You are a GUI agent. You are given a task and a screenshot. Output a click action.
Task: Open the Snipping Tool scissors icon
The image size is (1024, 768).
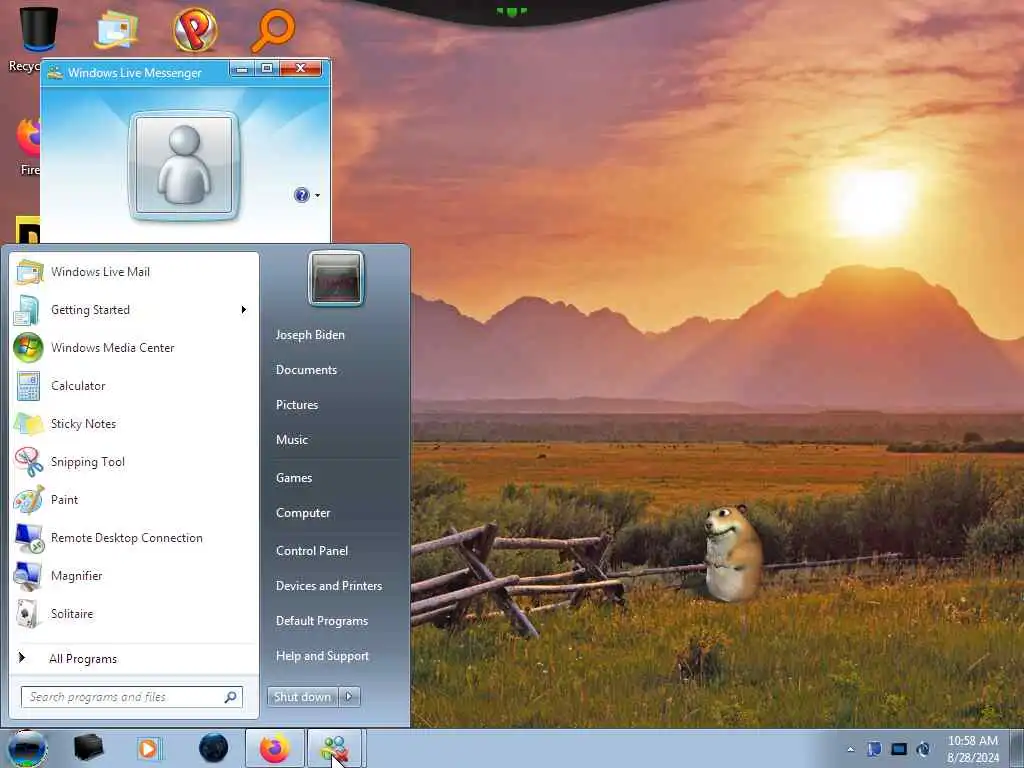[x=29, y=462]
